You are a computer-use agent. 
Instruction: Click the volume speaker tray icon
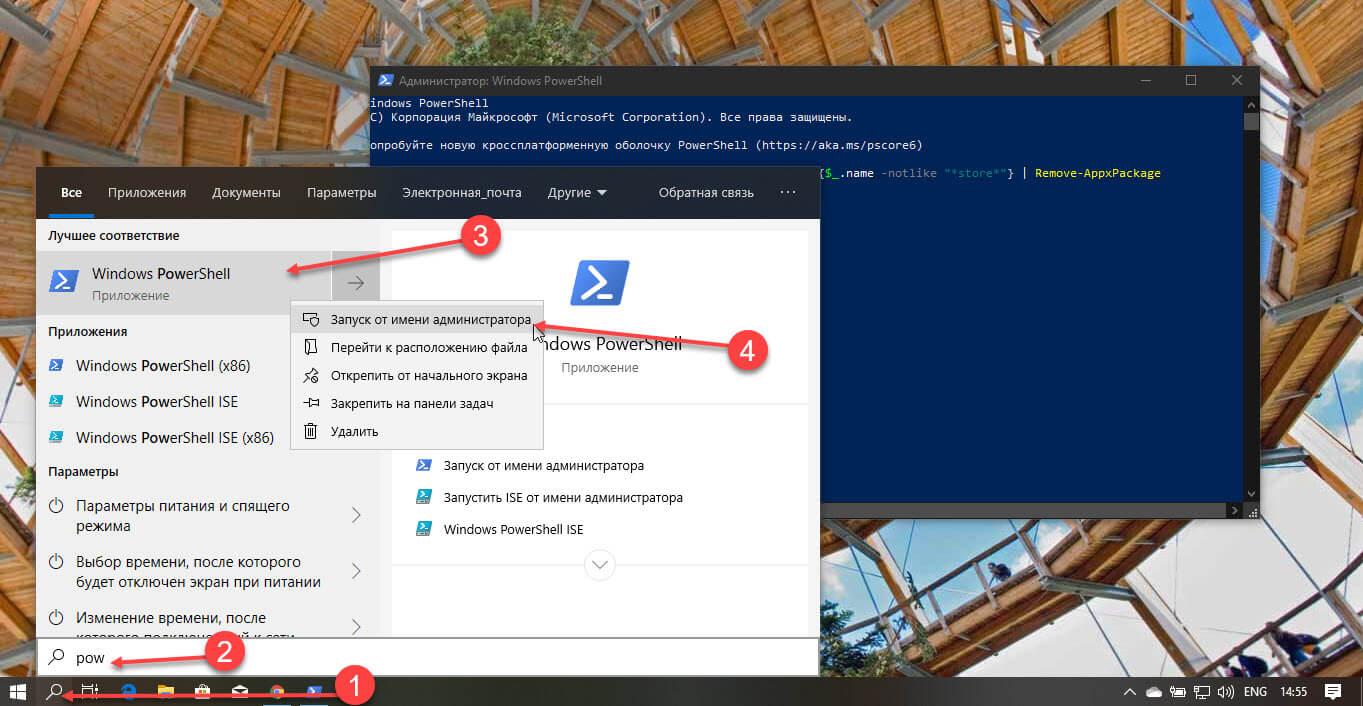pos(1225,692)
